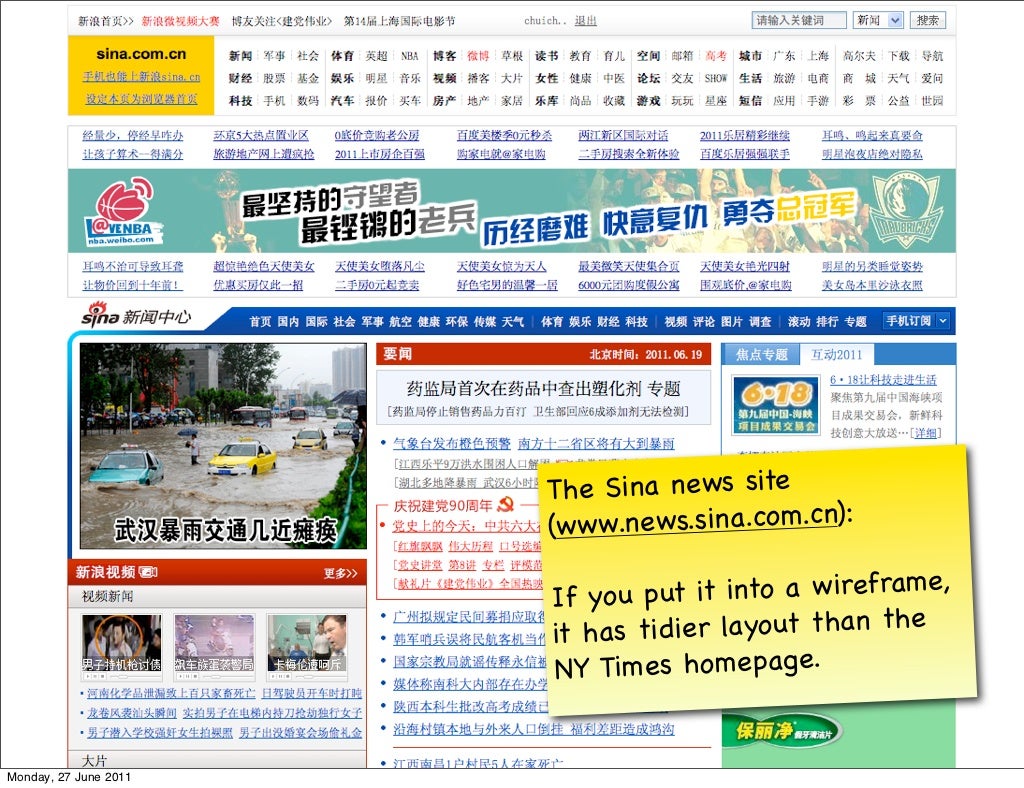Image resolution: width=1024 pixels, height=788 pixels.
Task: Open 专题 in news center navigation
Action: point(856,321)
